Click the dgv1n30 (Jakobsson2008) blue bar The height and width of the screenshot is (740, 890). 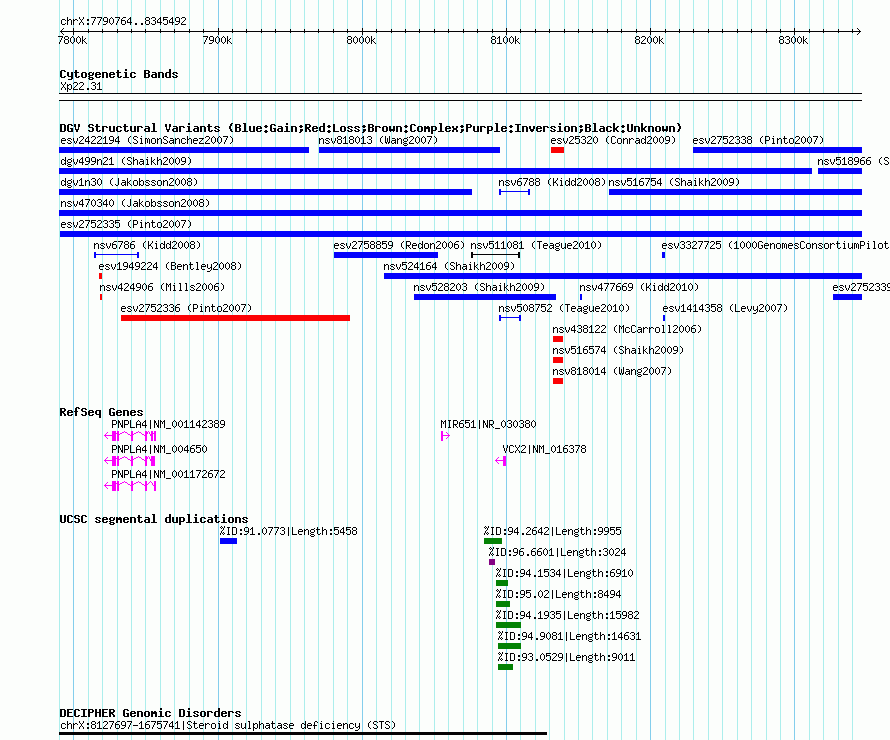coord(266,192)
